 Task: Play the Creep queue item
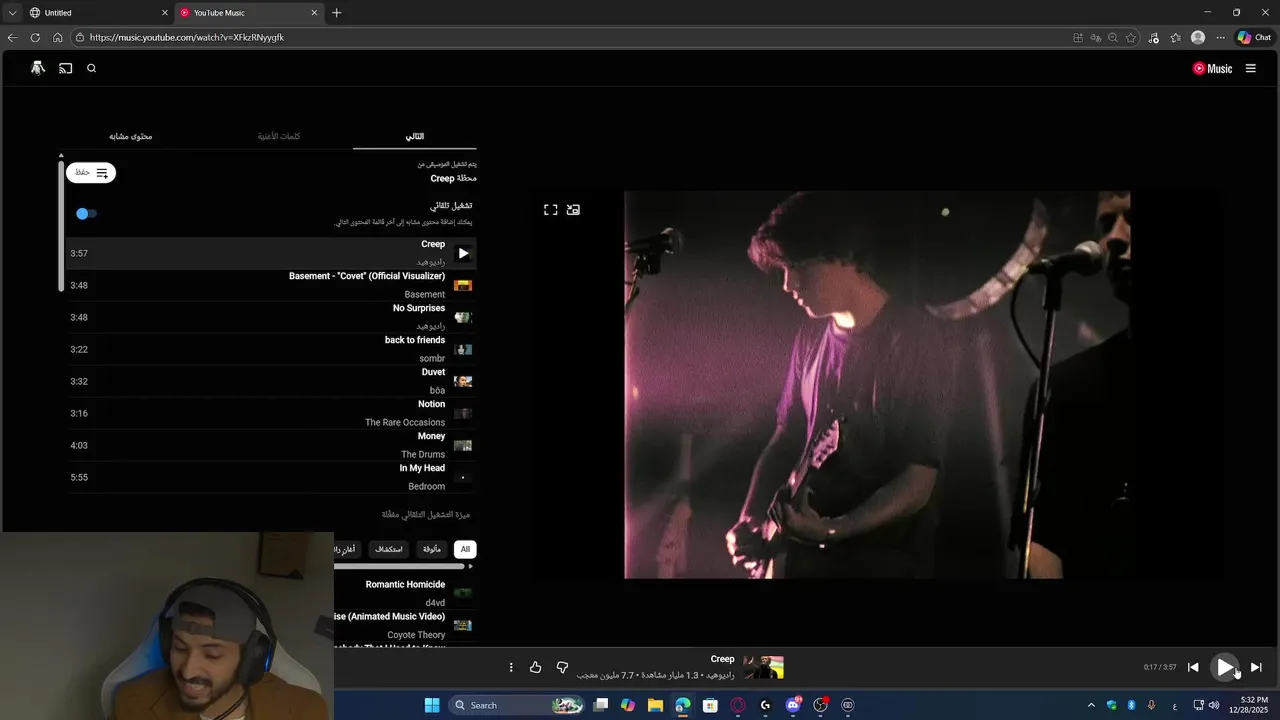click(463, 253)
